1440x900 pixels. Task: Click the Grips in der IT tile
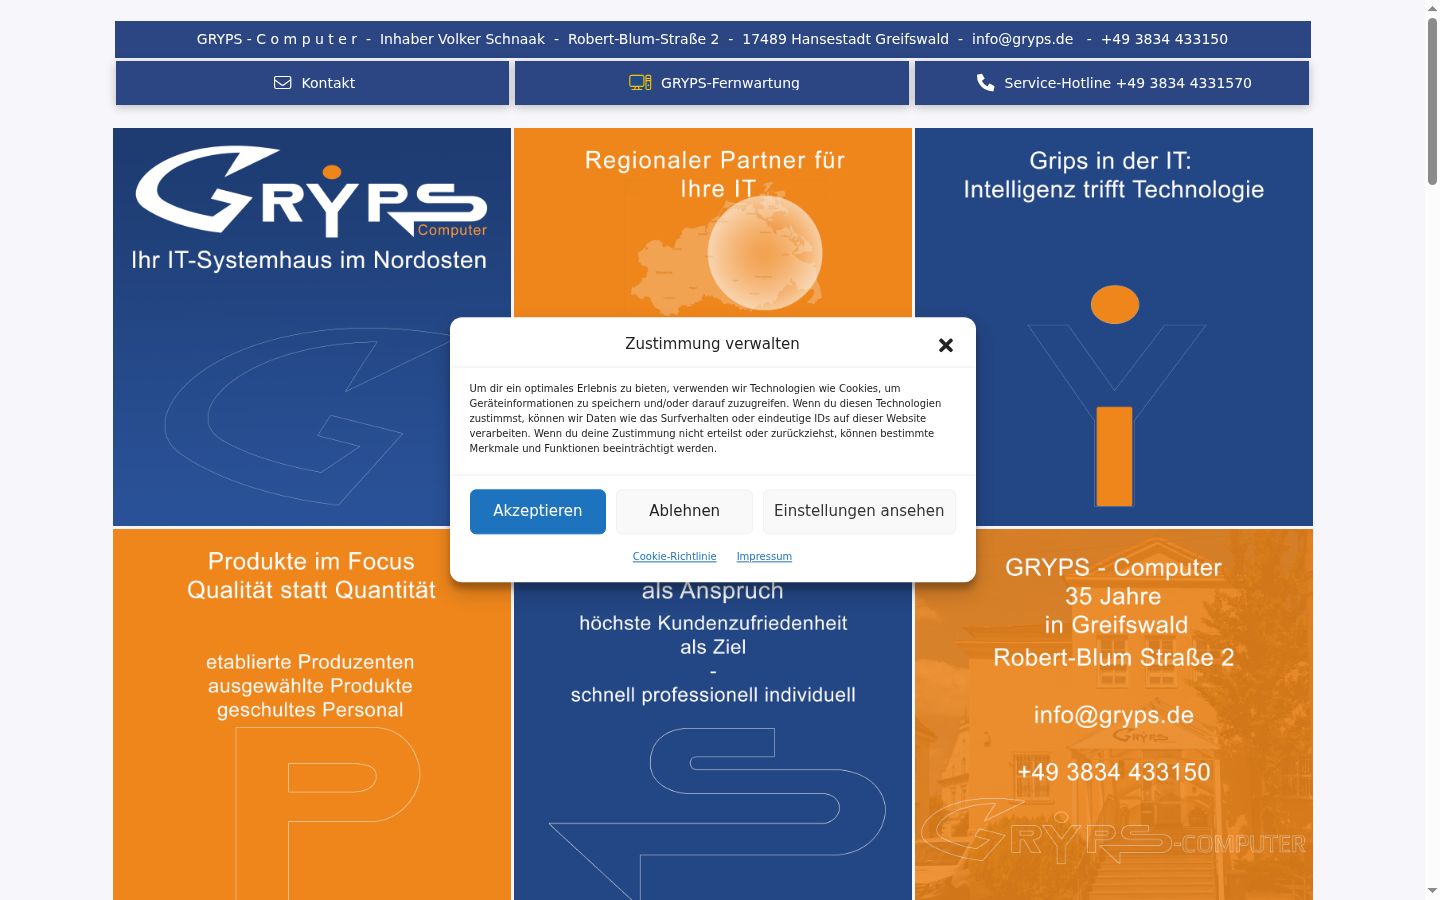tap(1114, 327)
